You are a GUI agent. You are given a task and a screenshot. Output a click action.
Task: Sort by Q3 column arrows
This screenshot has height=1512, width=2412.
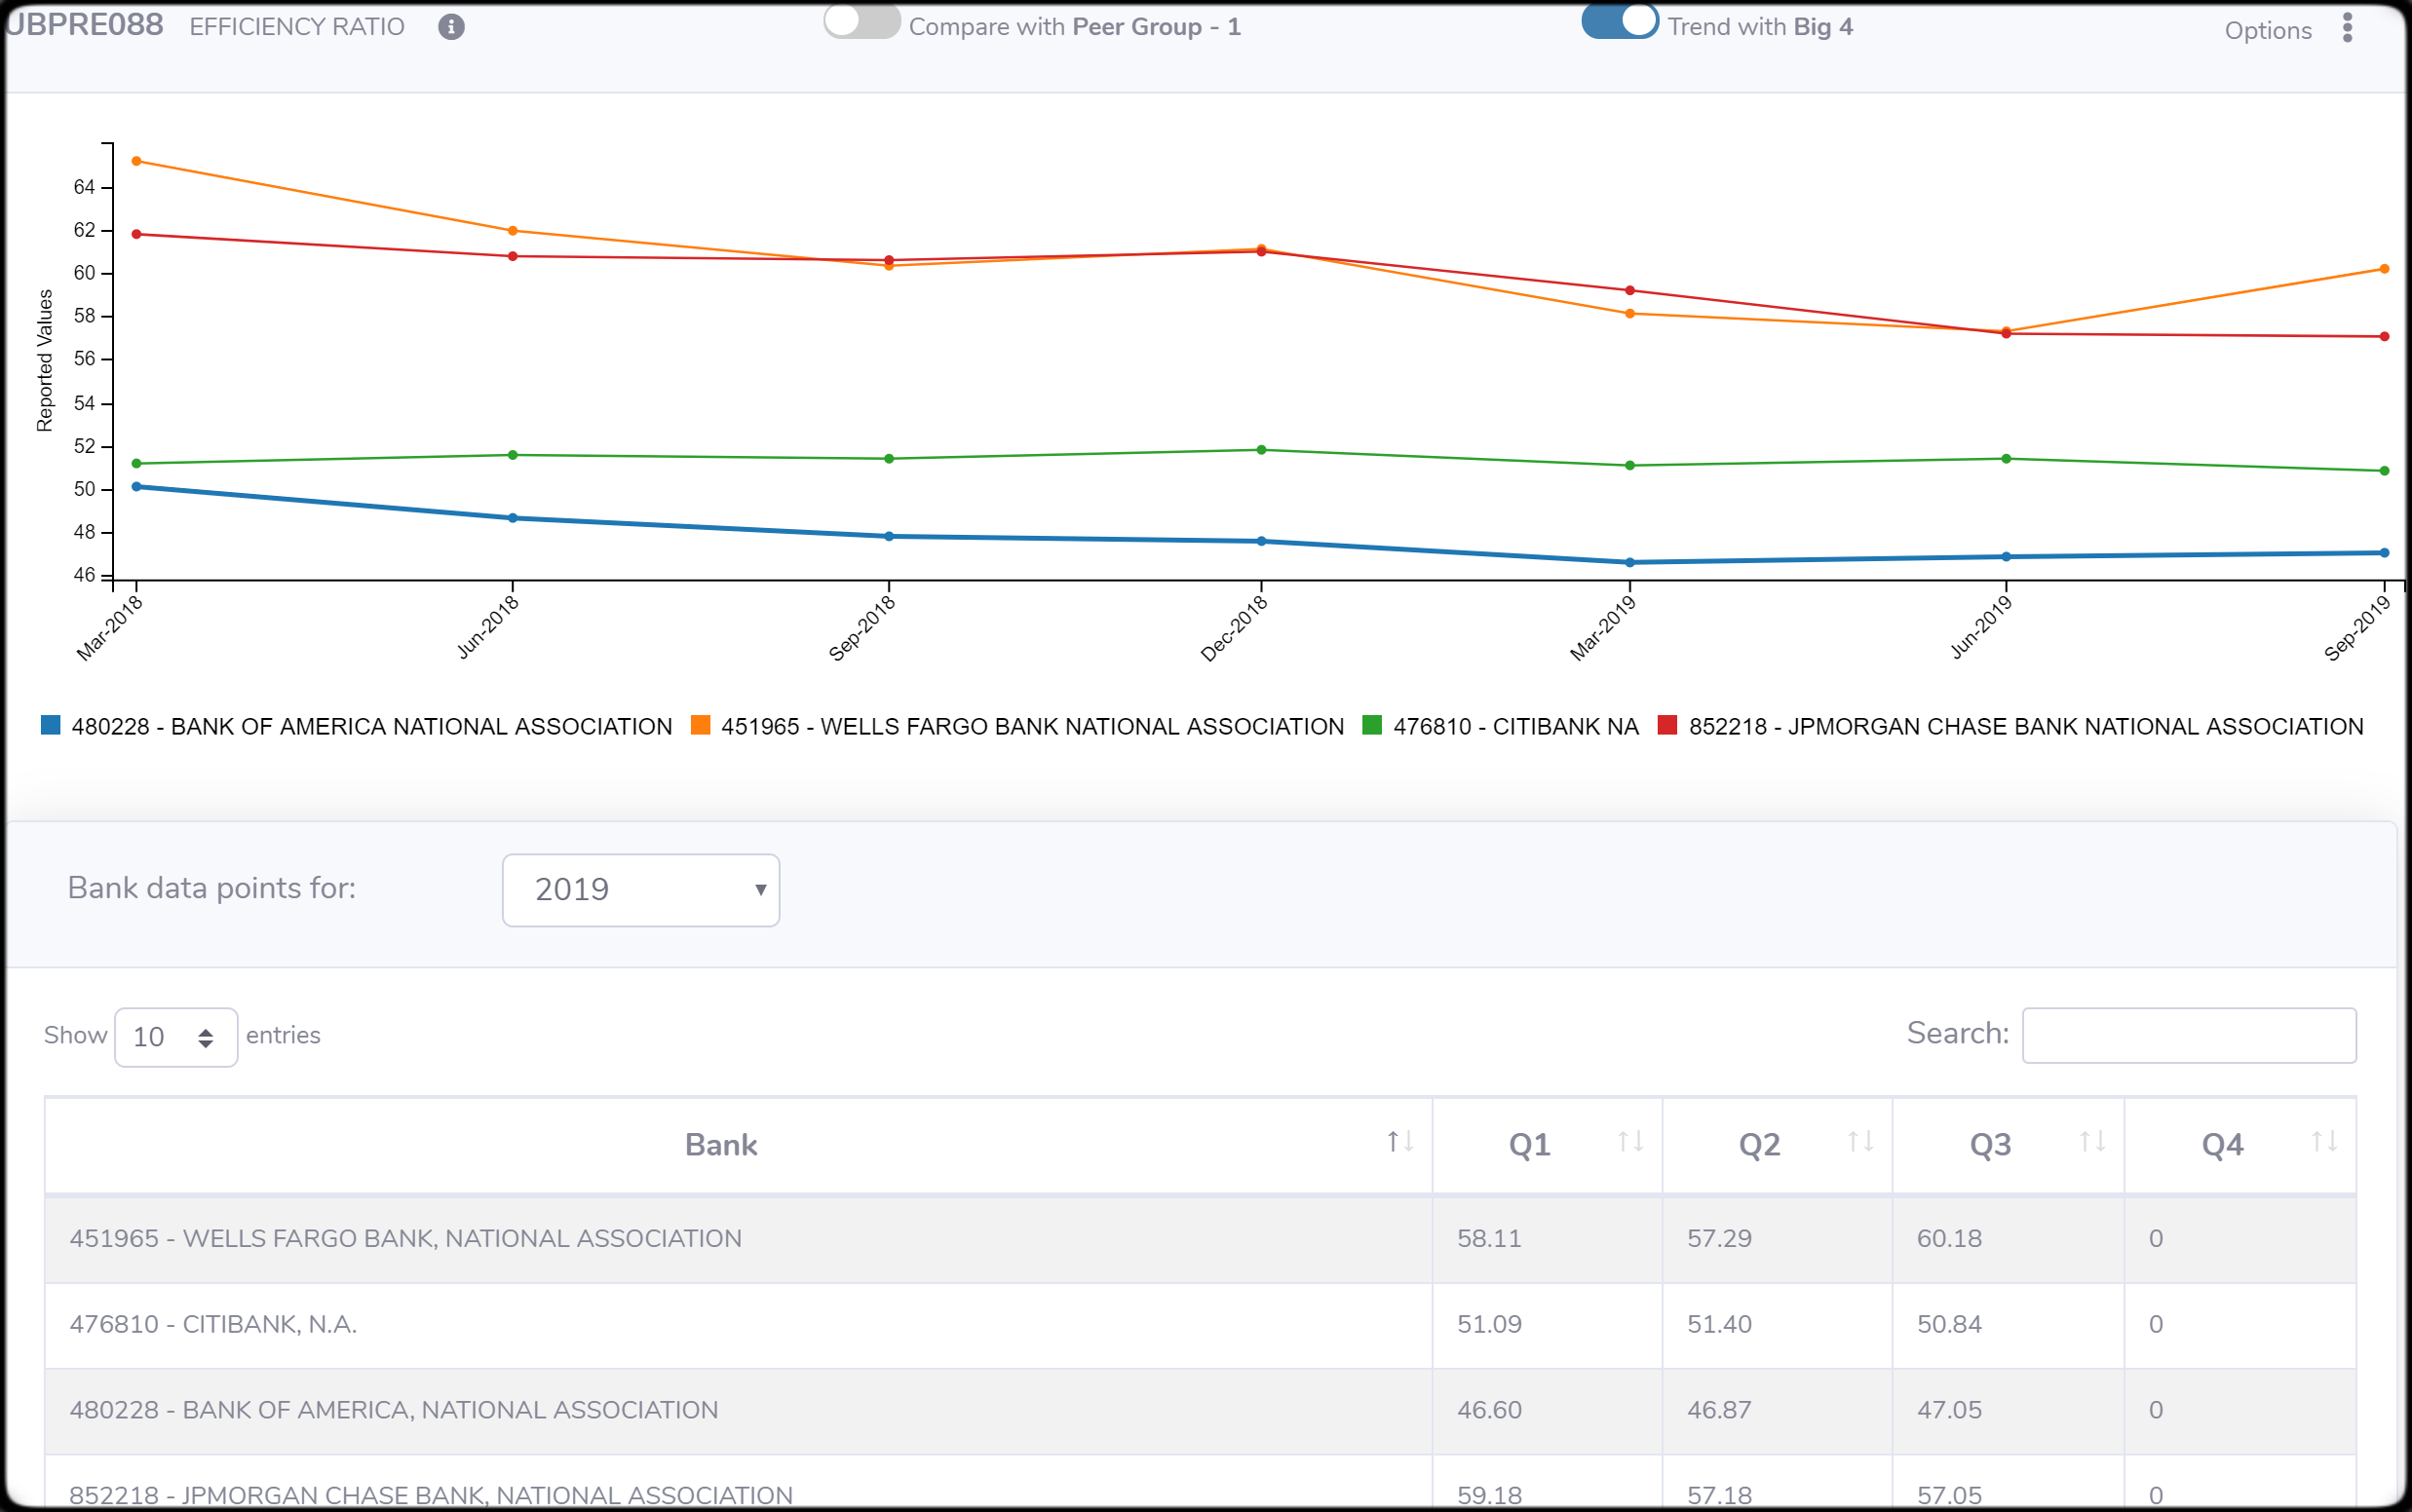tap(2092, 1141)
